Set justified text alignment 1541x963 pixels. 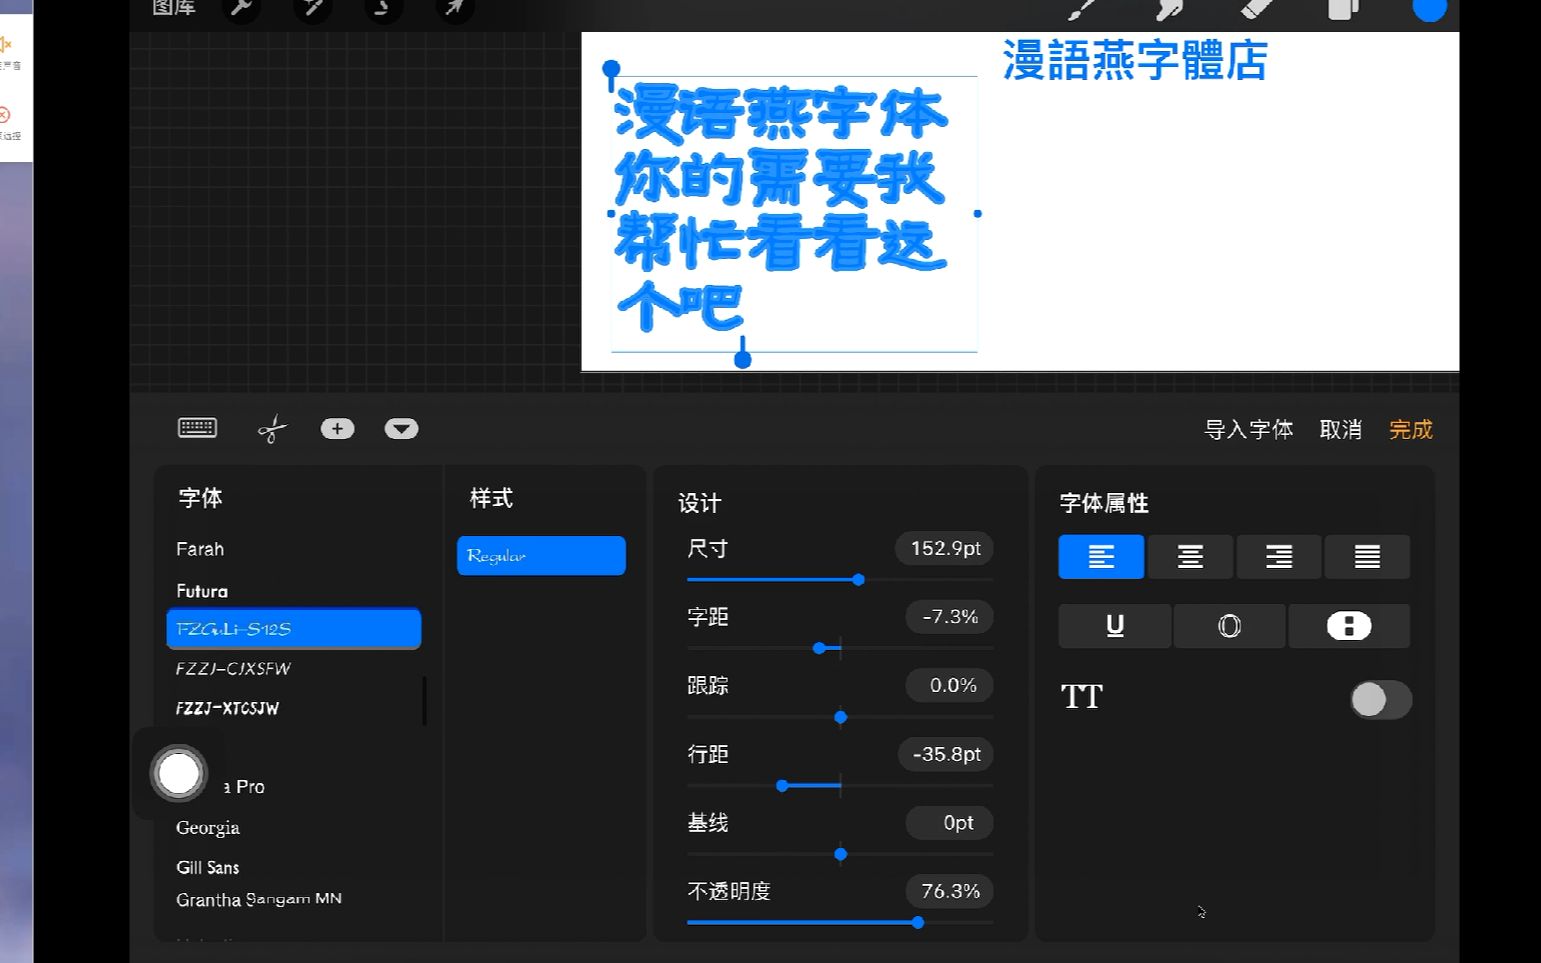(x=1367, y=557)
